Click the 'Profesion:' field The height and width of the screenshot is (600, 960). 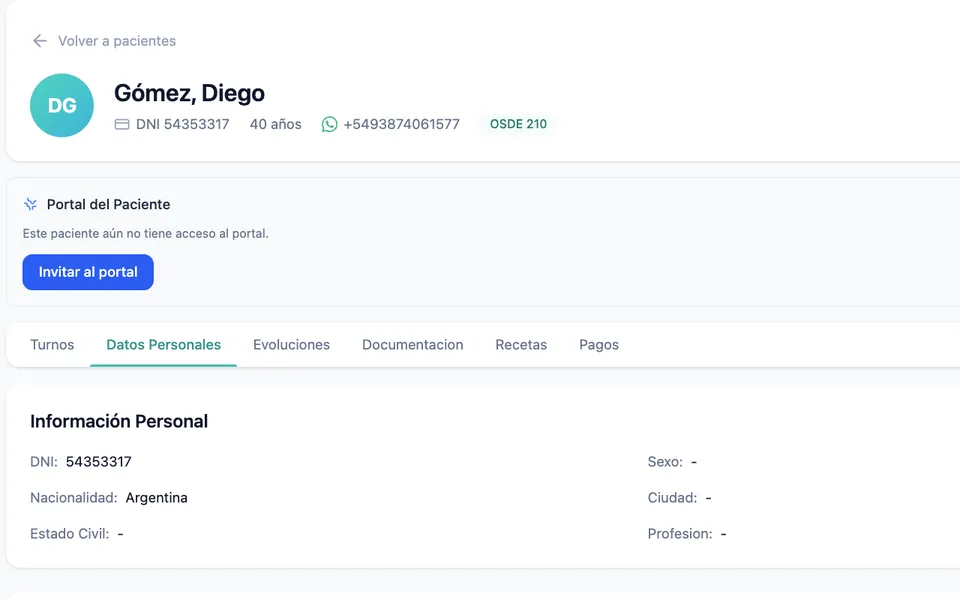click(687, 534)
